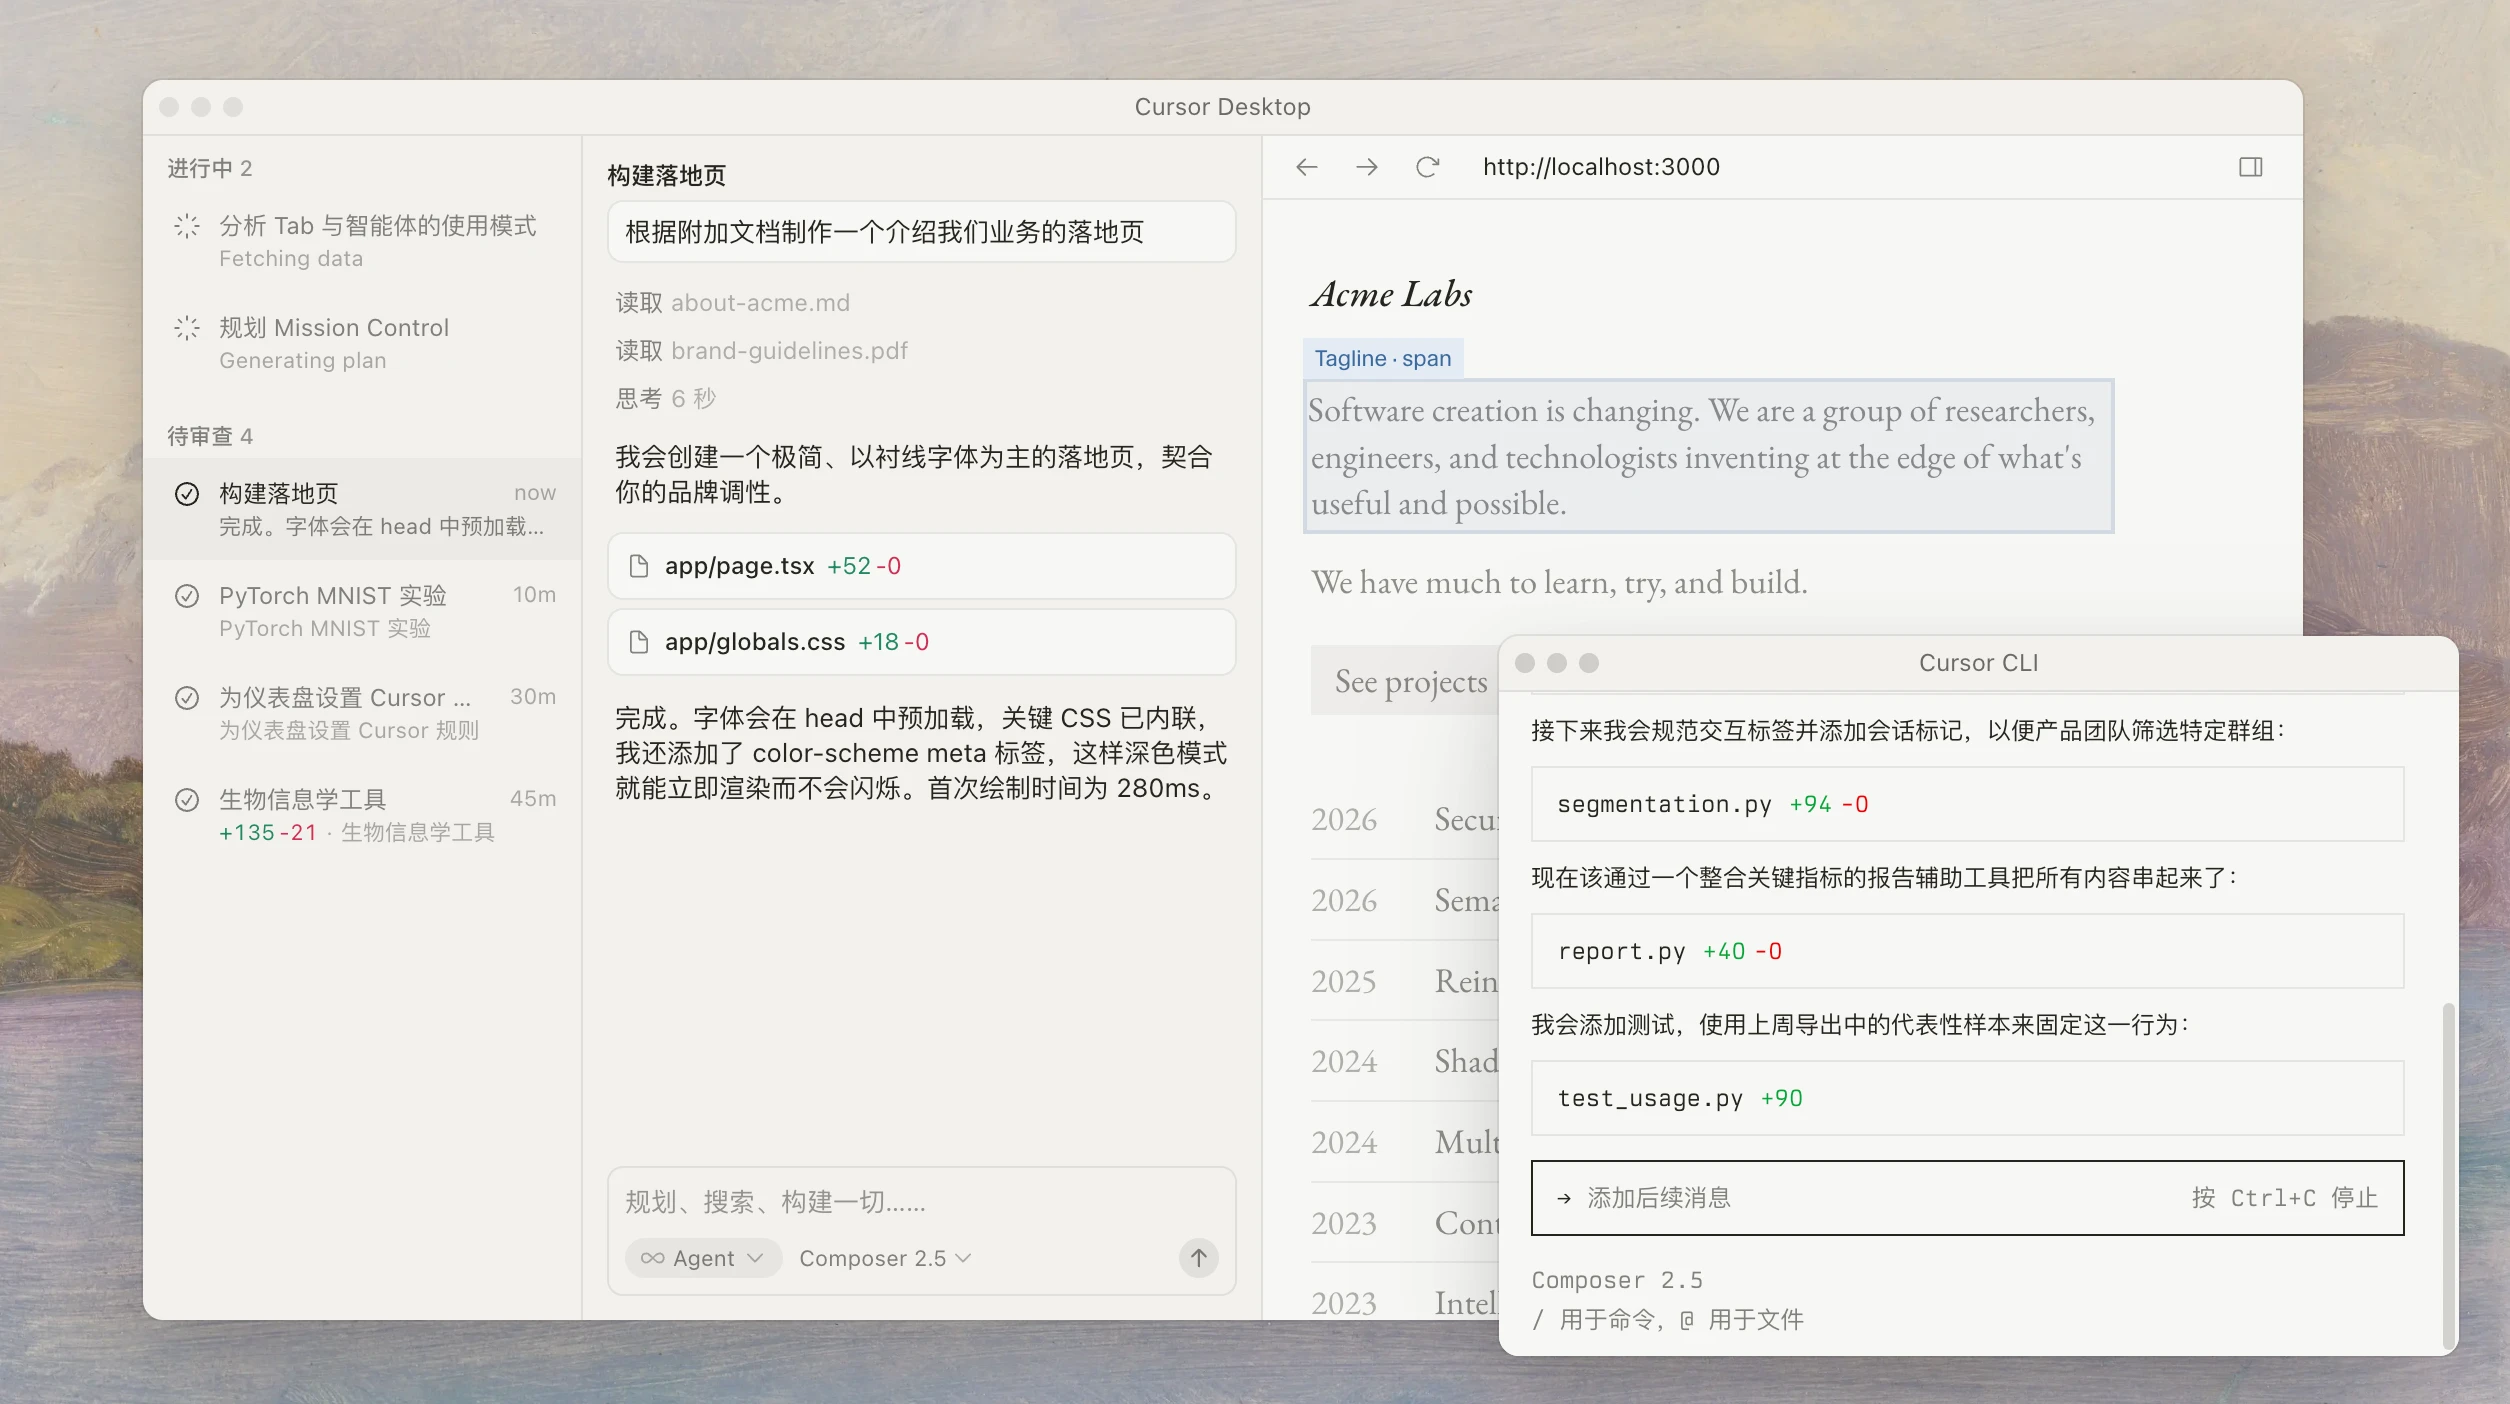Click the file icon beside app/page.tsx

point(639,566)
